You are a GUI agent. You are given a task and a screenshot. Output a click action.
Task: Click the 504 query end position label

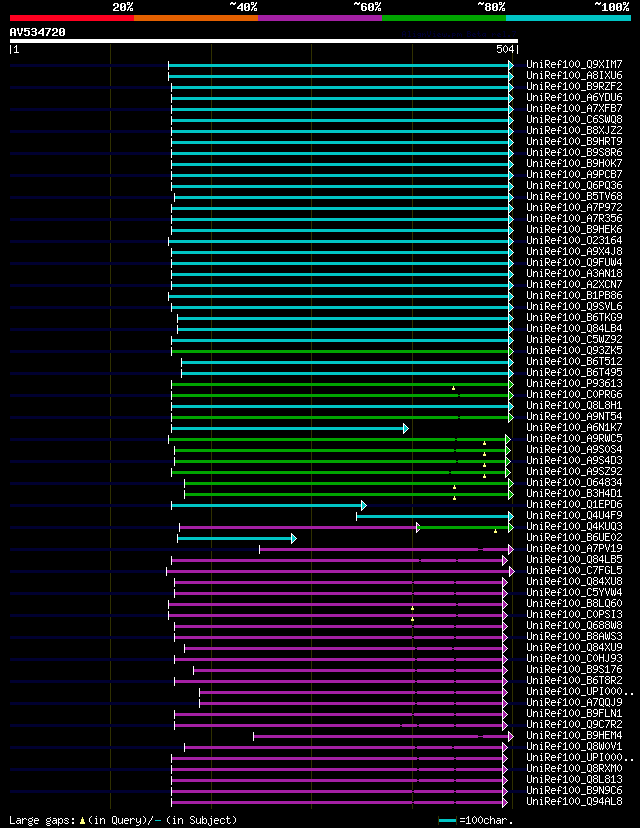pos(505,50)
